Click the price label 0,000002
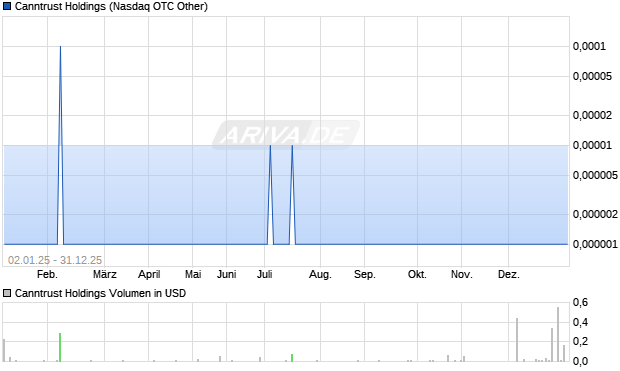Viewport: 620px width, 371px height. click(x=595, y=214)
